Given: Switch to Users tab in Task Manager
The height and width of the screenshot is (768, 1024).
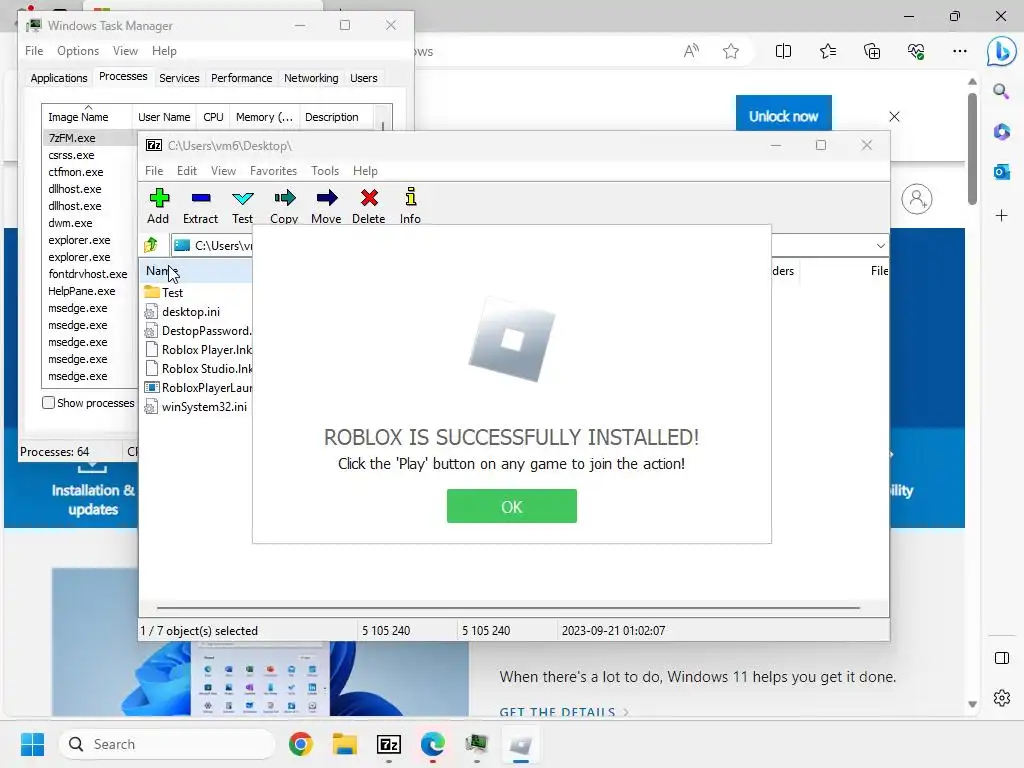Looking at the screenshot, I should click(x=363, y=78).
